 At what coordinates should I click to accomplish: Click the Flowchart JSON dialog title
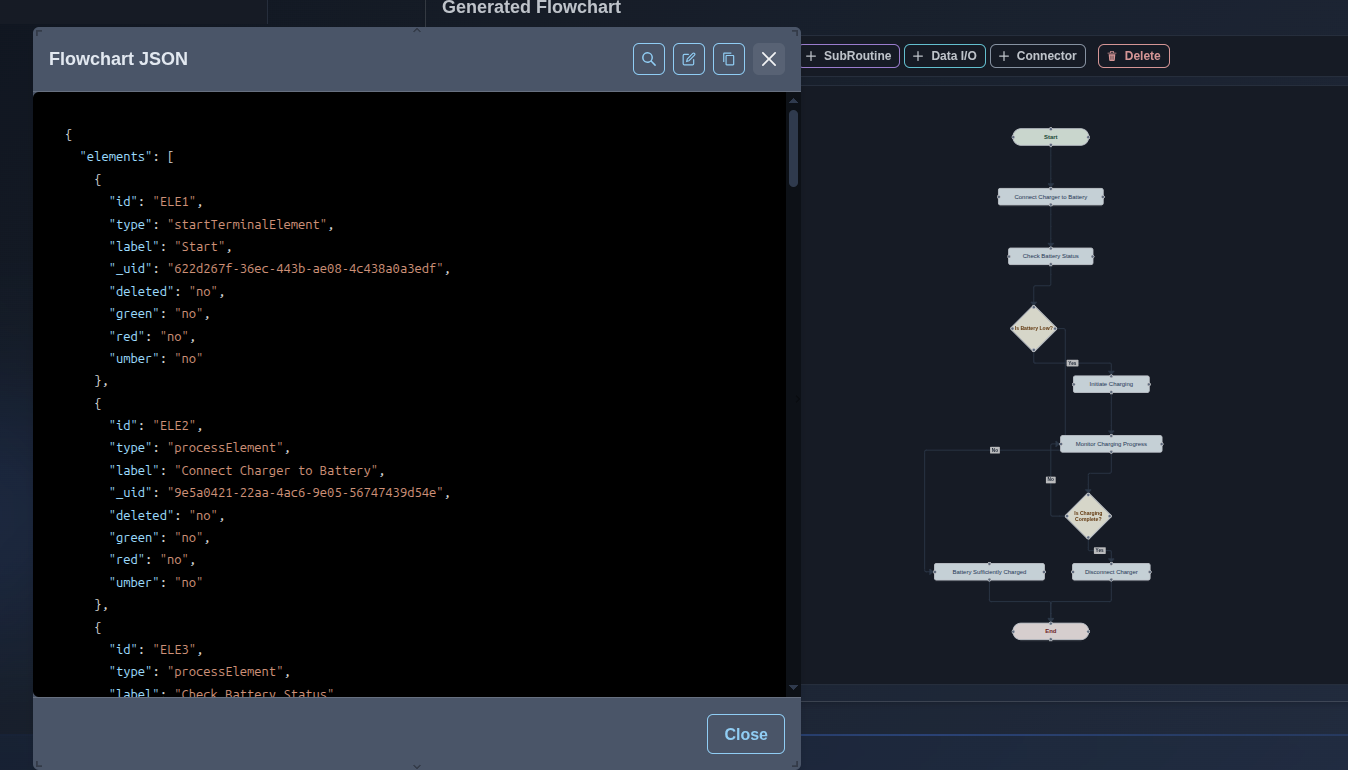pyautogui.click(x=118, y=59)
